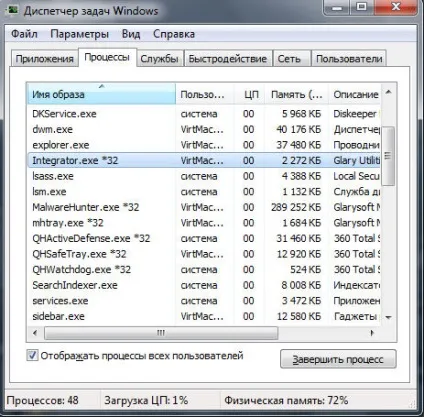
Task: Click the Индексат description cell
Action: point(356,285)
